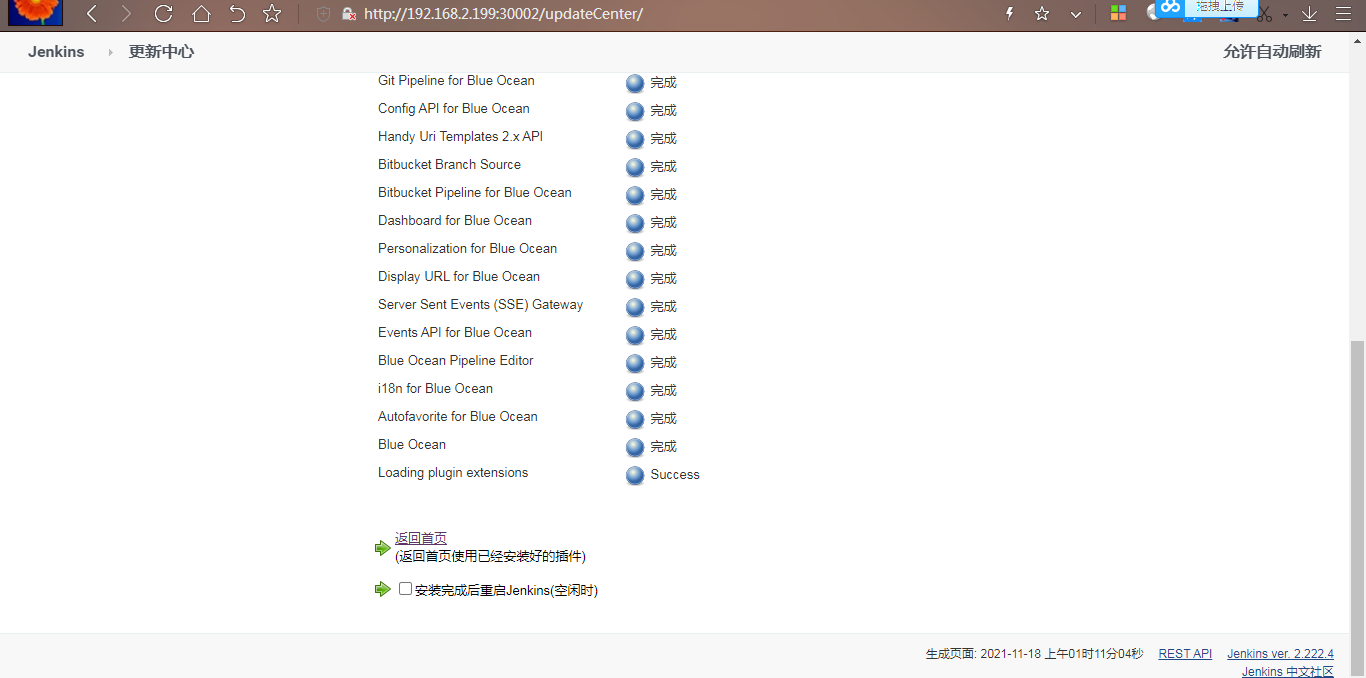Open the downloads arrow icon
1366x678 pixels.
click(x=1309, y=14)
